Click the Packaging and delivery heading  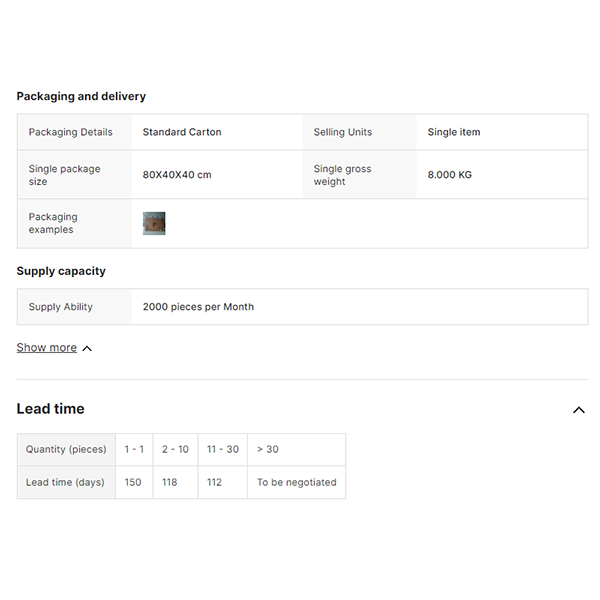[x=81, y=97]
